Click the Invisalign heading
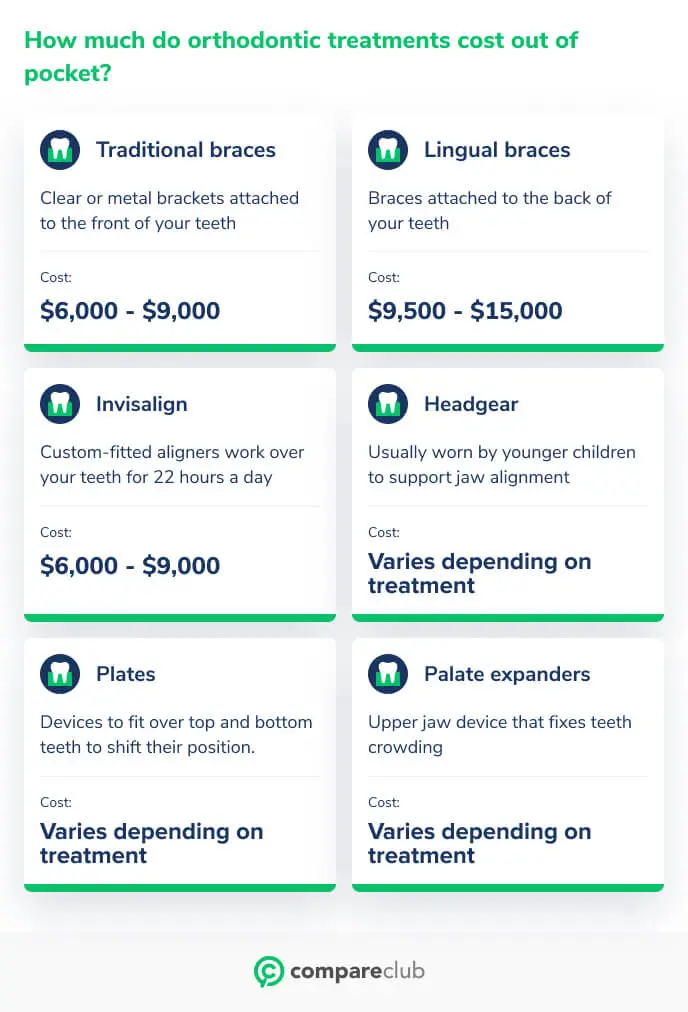 click(x=142, y=405)
